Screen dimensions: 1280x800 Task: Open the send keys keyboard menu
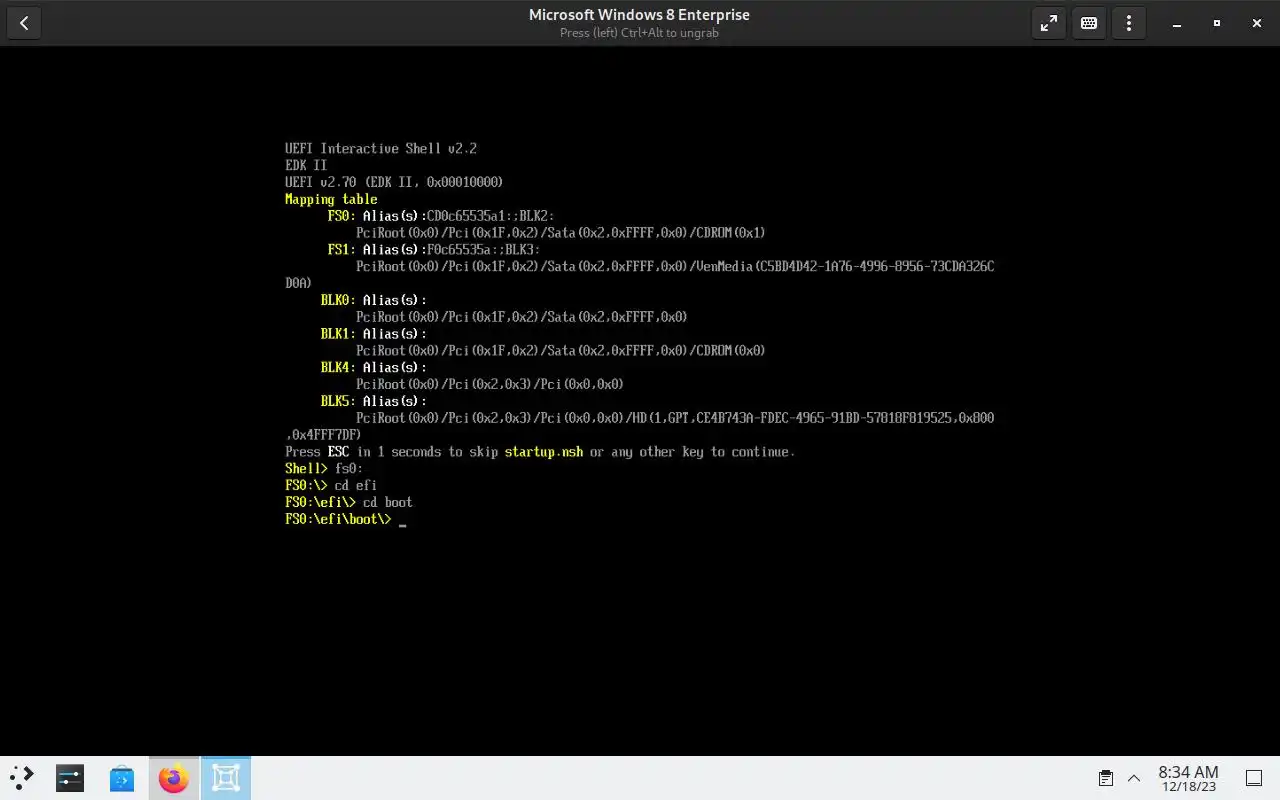click(x=1089, y=23)
